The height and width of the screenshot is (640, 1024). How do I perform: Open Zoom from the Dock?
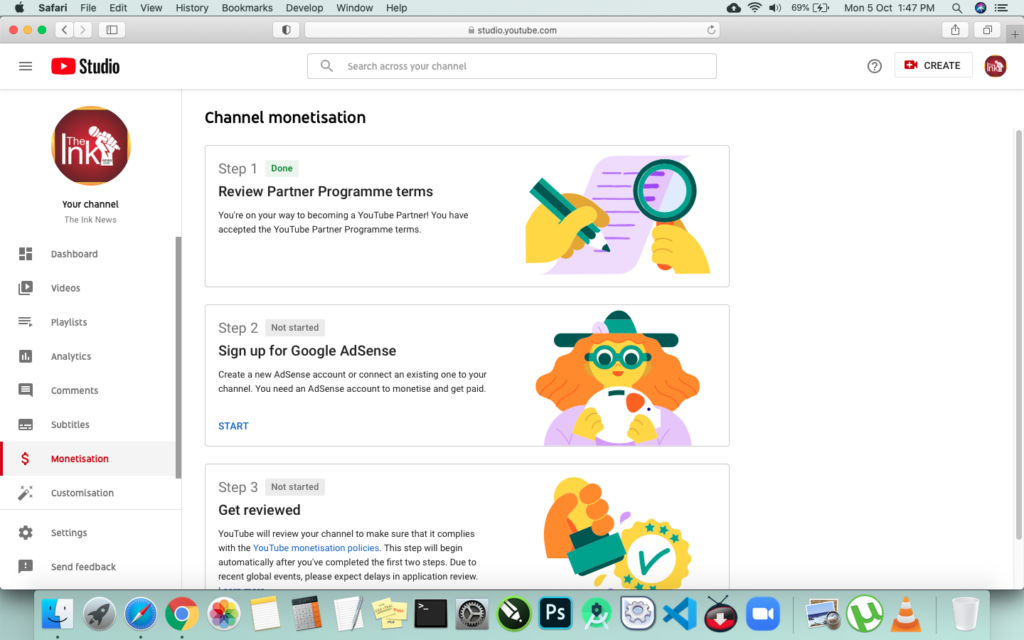point(762,614)
